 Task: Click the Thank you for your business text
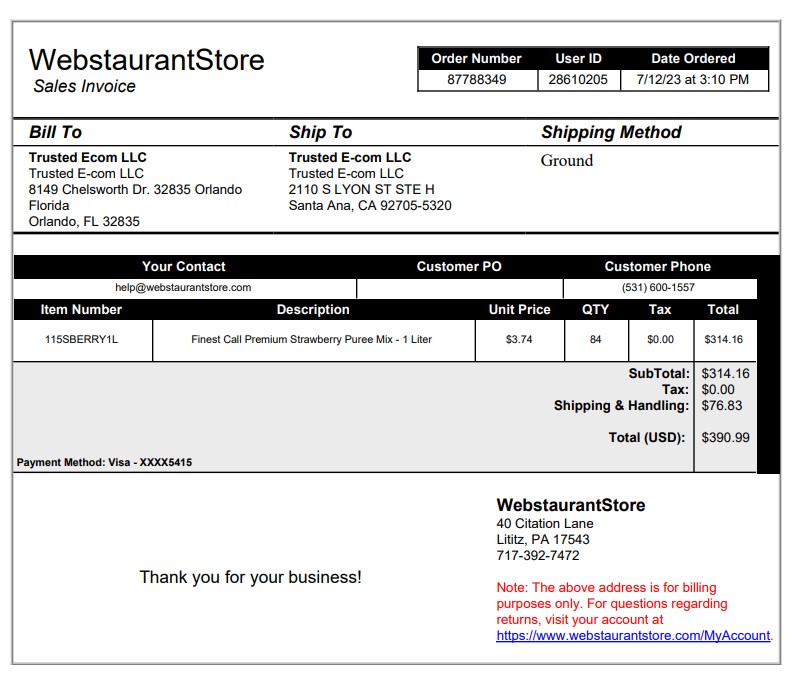250,577
